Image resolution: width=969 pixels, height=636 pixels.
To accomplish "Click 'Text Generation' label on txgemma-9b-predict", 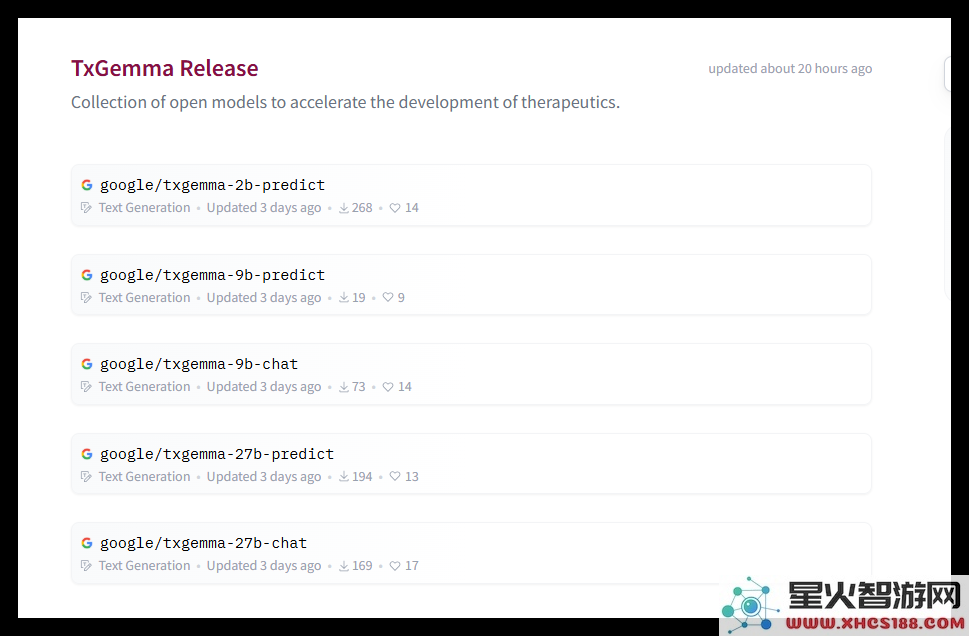I will tap(145, 297).
